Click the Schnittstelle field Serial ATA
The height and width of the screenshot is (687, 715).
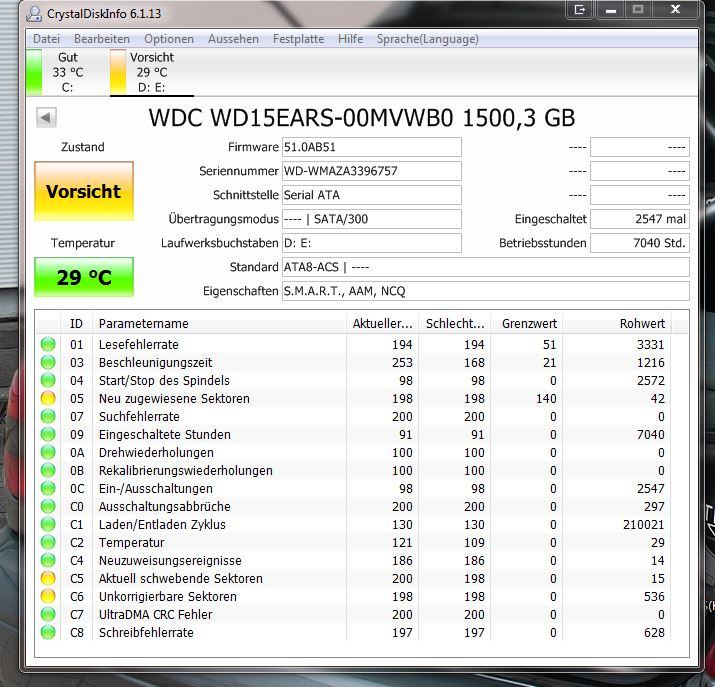tap(372, 195)
